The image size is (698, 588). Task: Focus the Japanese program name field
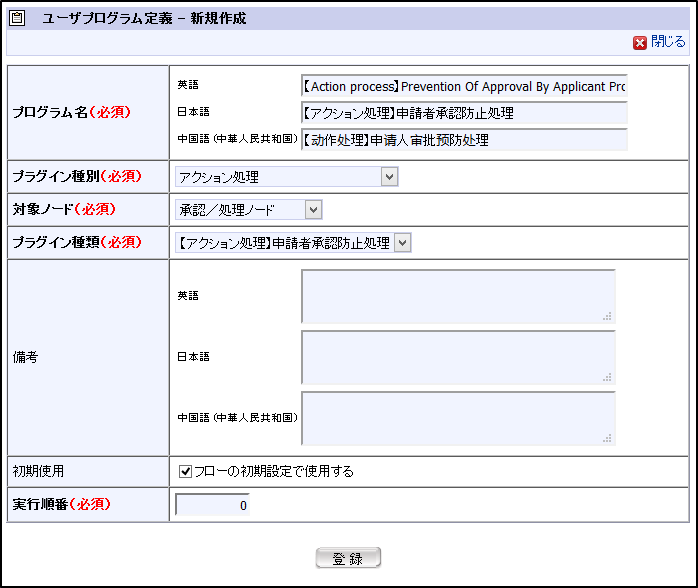[463, 112]
